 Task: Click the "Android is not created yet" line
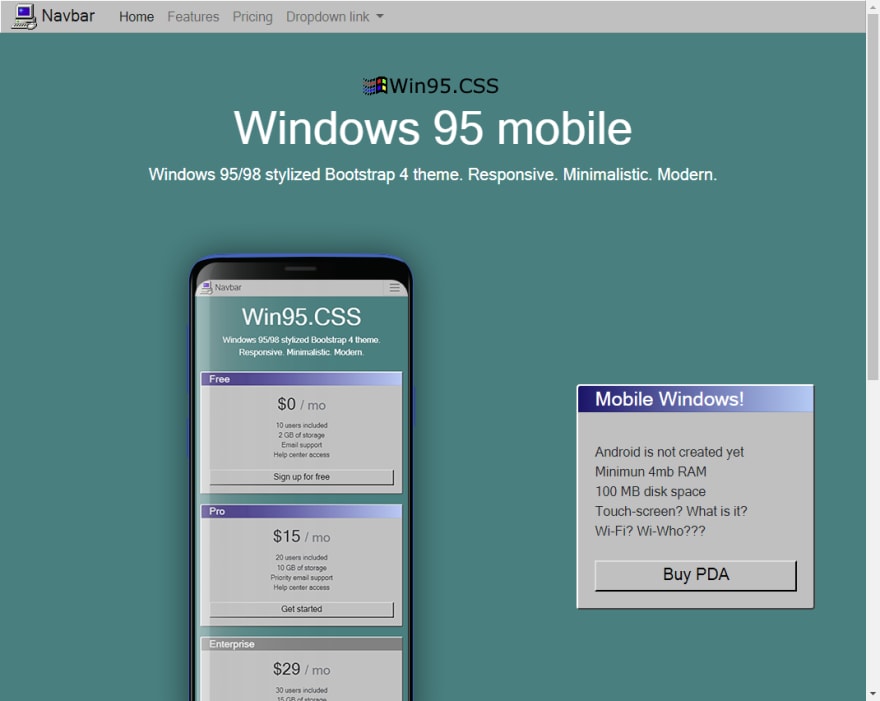tap(669, 452)
